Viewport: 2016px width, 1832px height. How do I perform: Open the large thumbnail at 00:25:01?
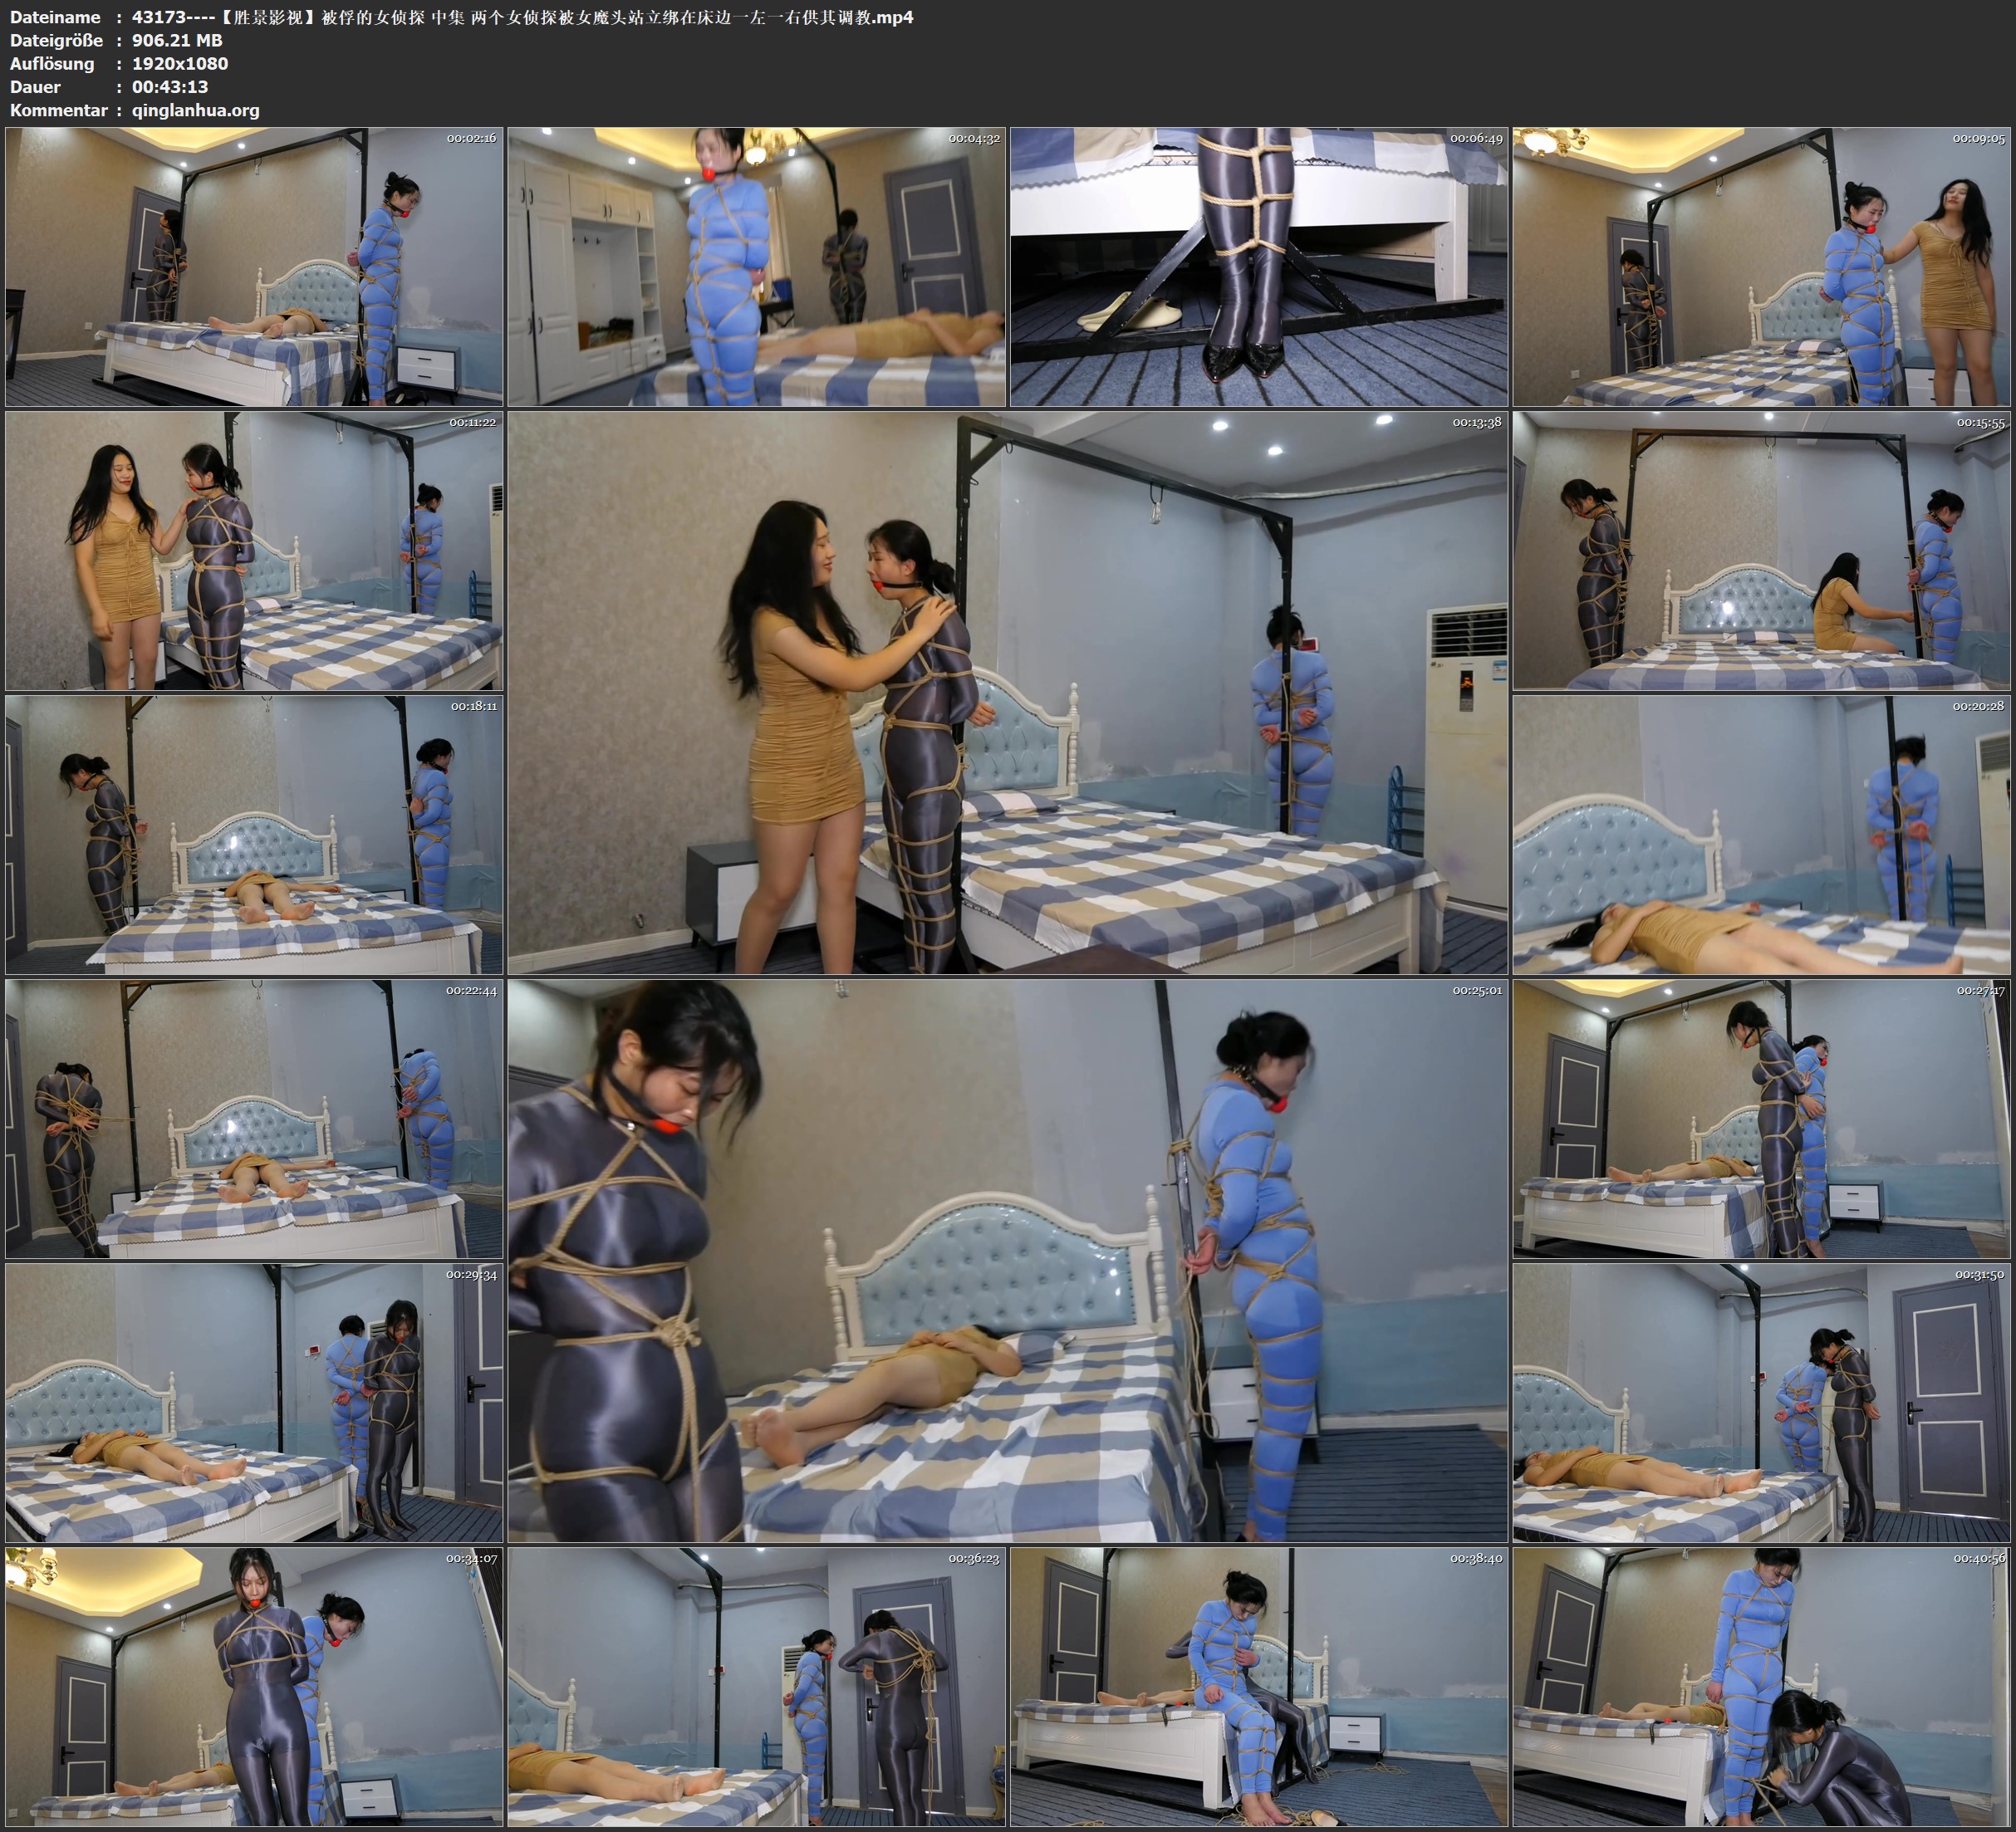(x=1007, y=1260)
